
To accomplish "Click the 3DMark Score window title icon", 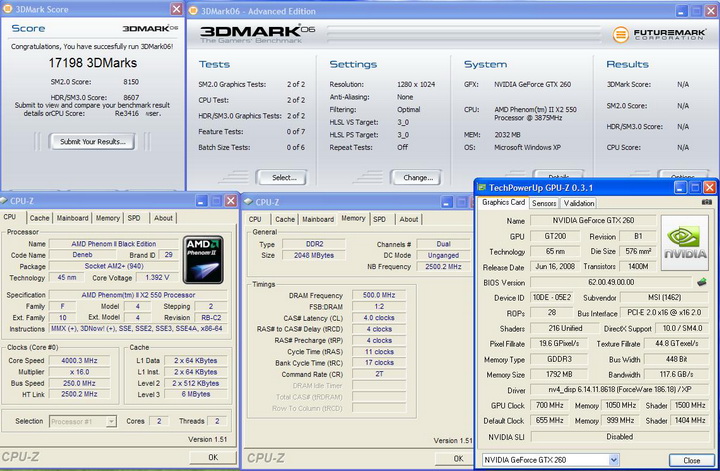I will coord(7,9).
